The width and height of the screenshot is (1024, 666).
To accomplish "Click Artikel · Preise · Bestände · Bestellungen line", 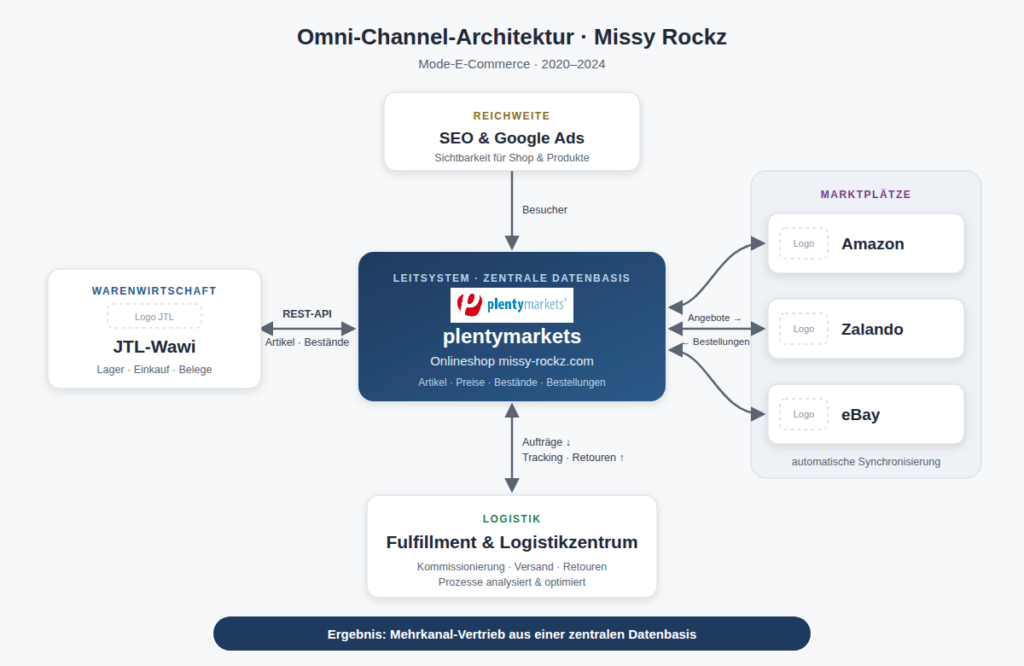I will click(511, 383).
